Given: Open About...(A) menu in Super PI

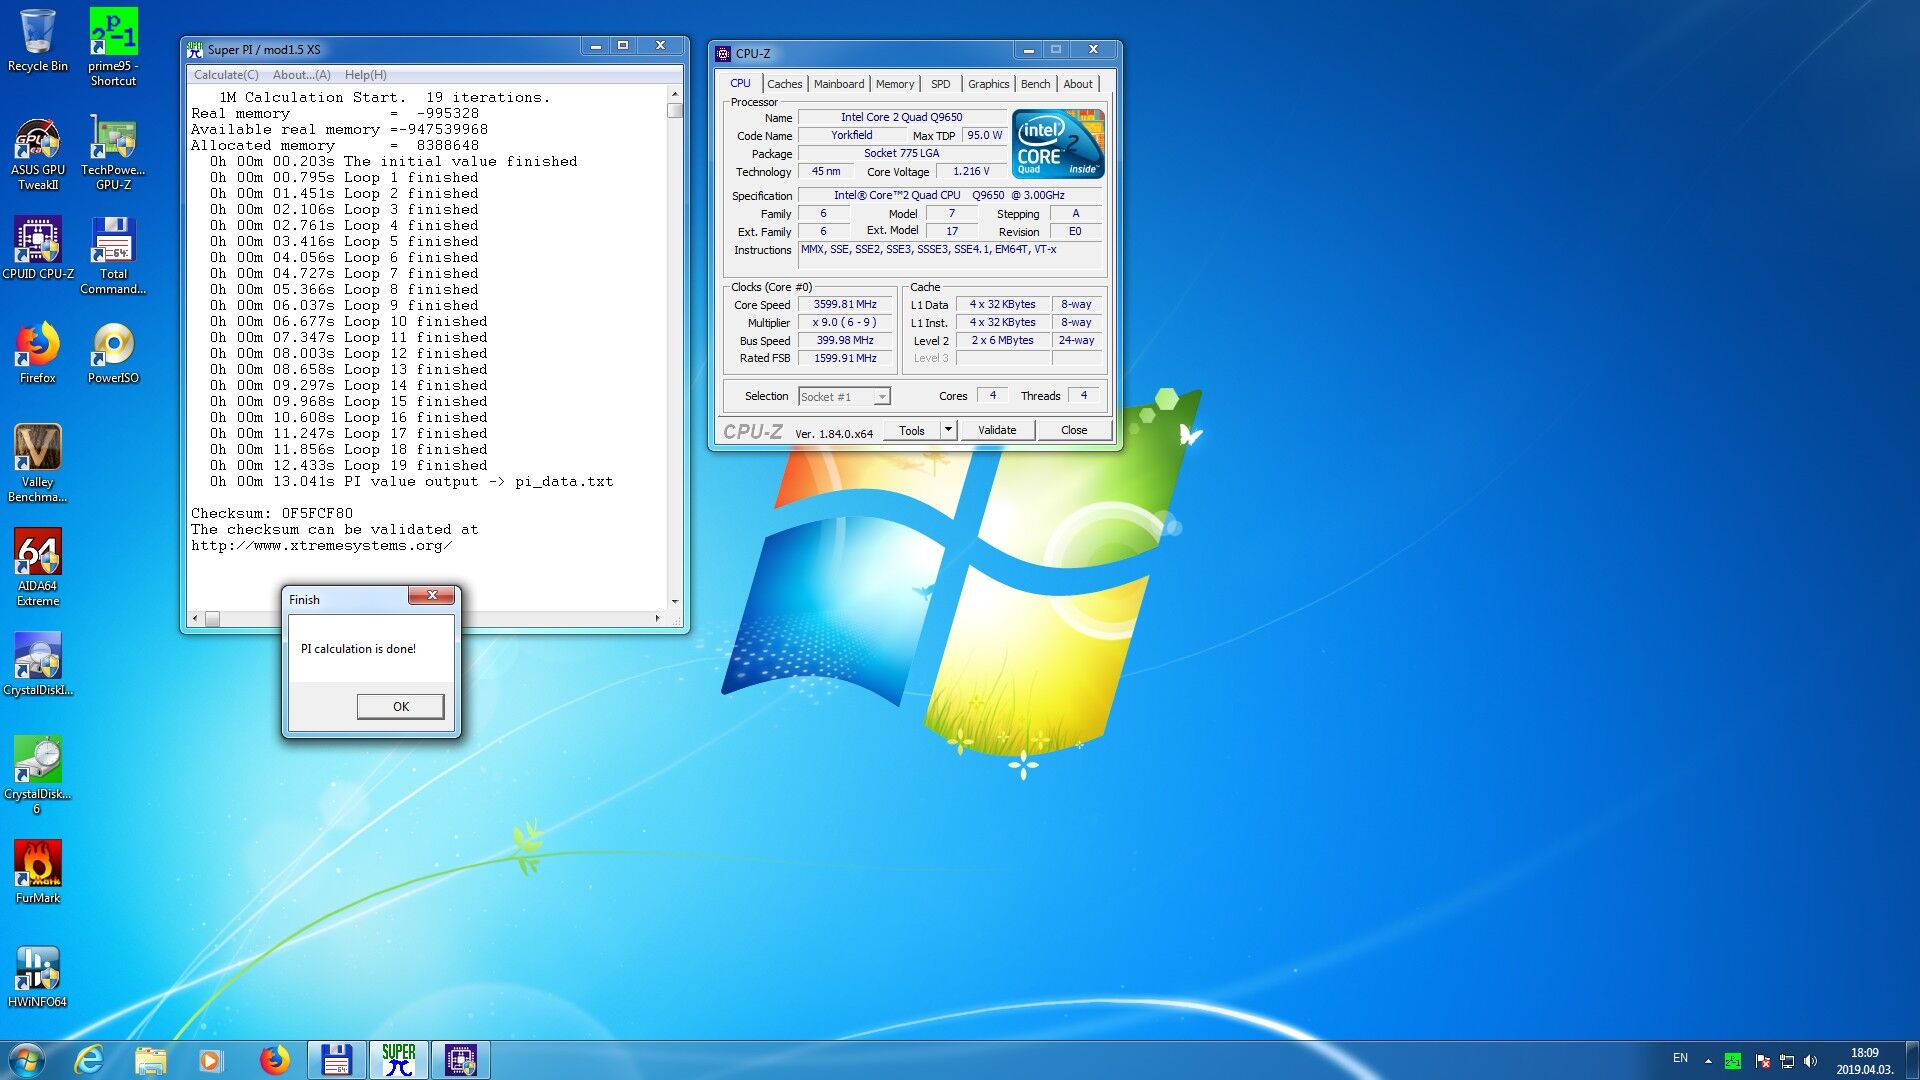Looking at the screenshot, I should 301,75.
